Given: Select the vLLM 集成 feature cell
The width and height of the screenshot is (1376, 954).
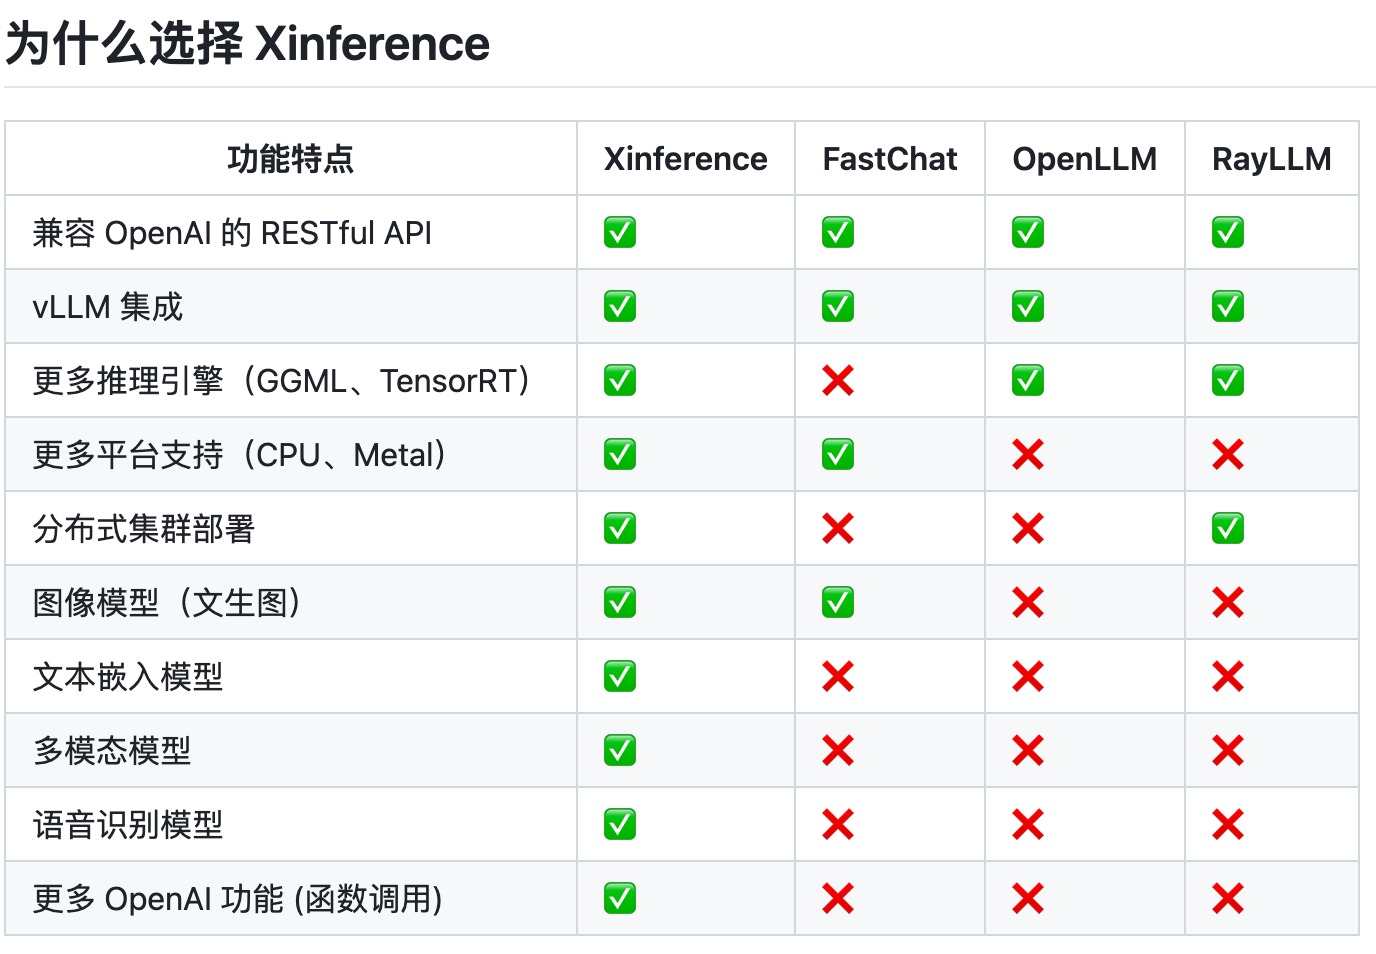Looking at the screenshot, I should pos(291,306).
